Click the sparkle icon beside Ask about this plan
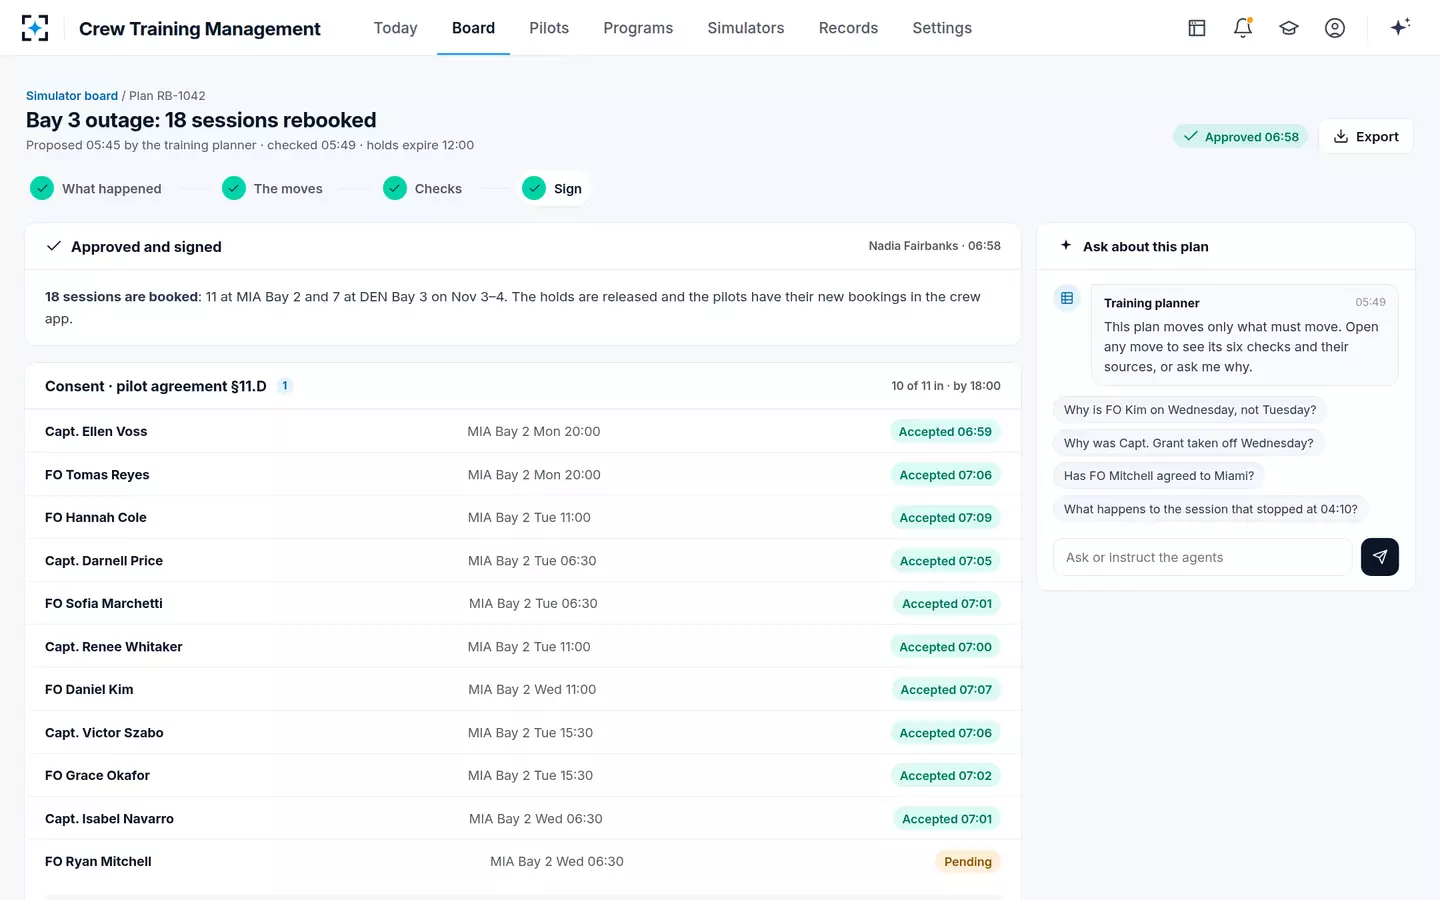The height and width of the screenshot is (900, 1440). (x=1066, y=245)
